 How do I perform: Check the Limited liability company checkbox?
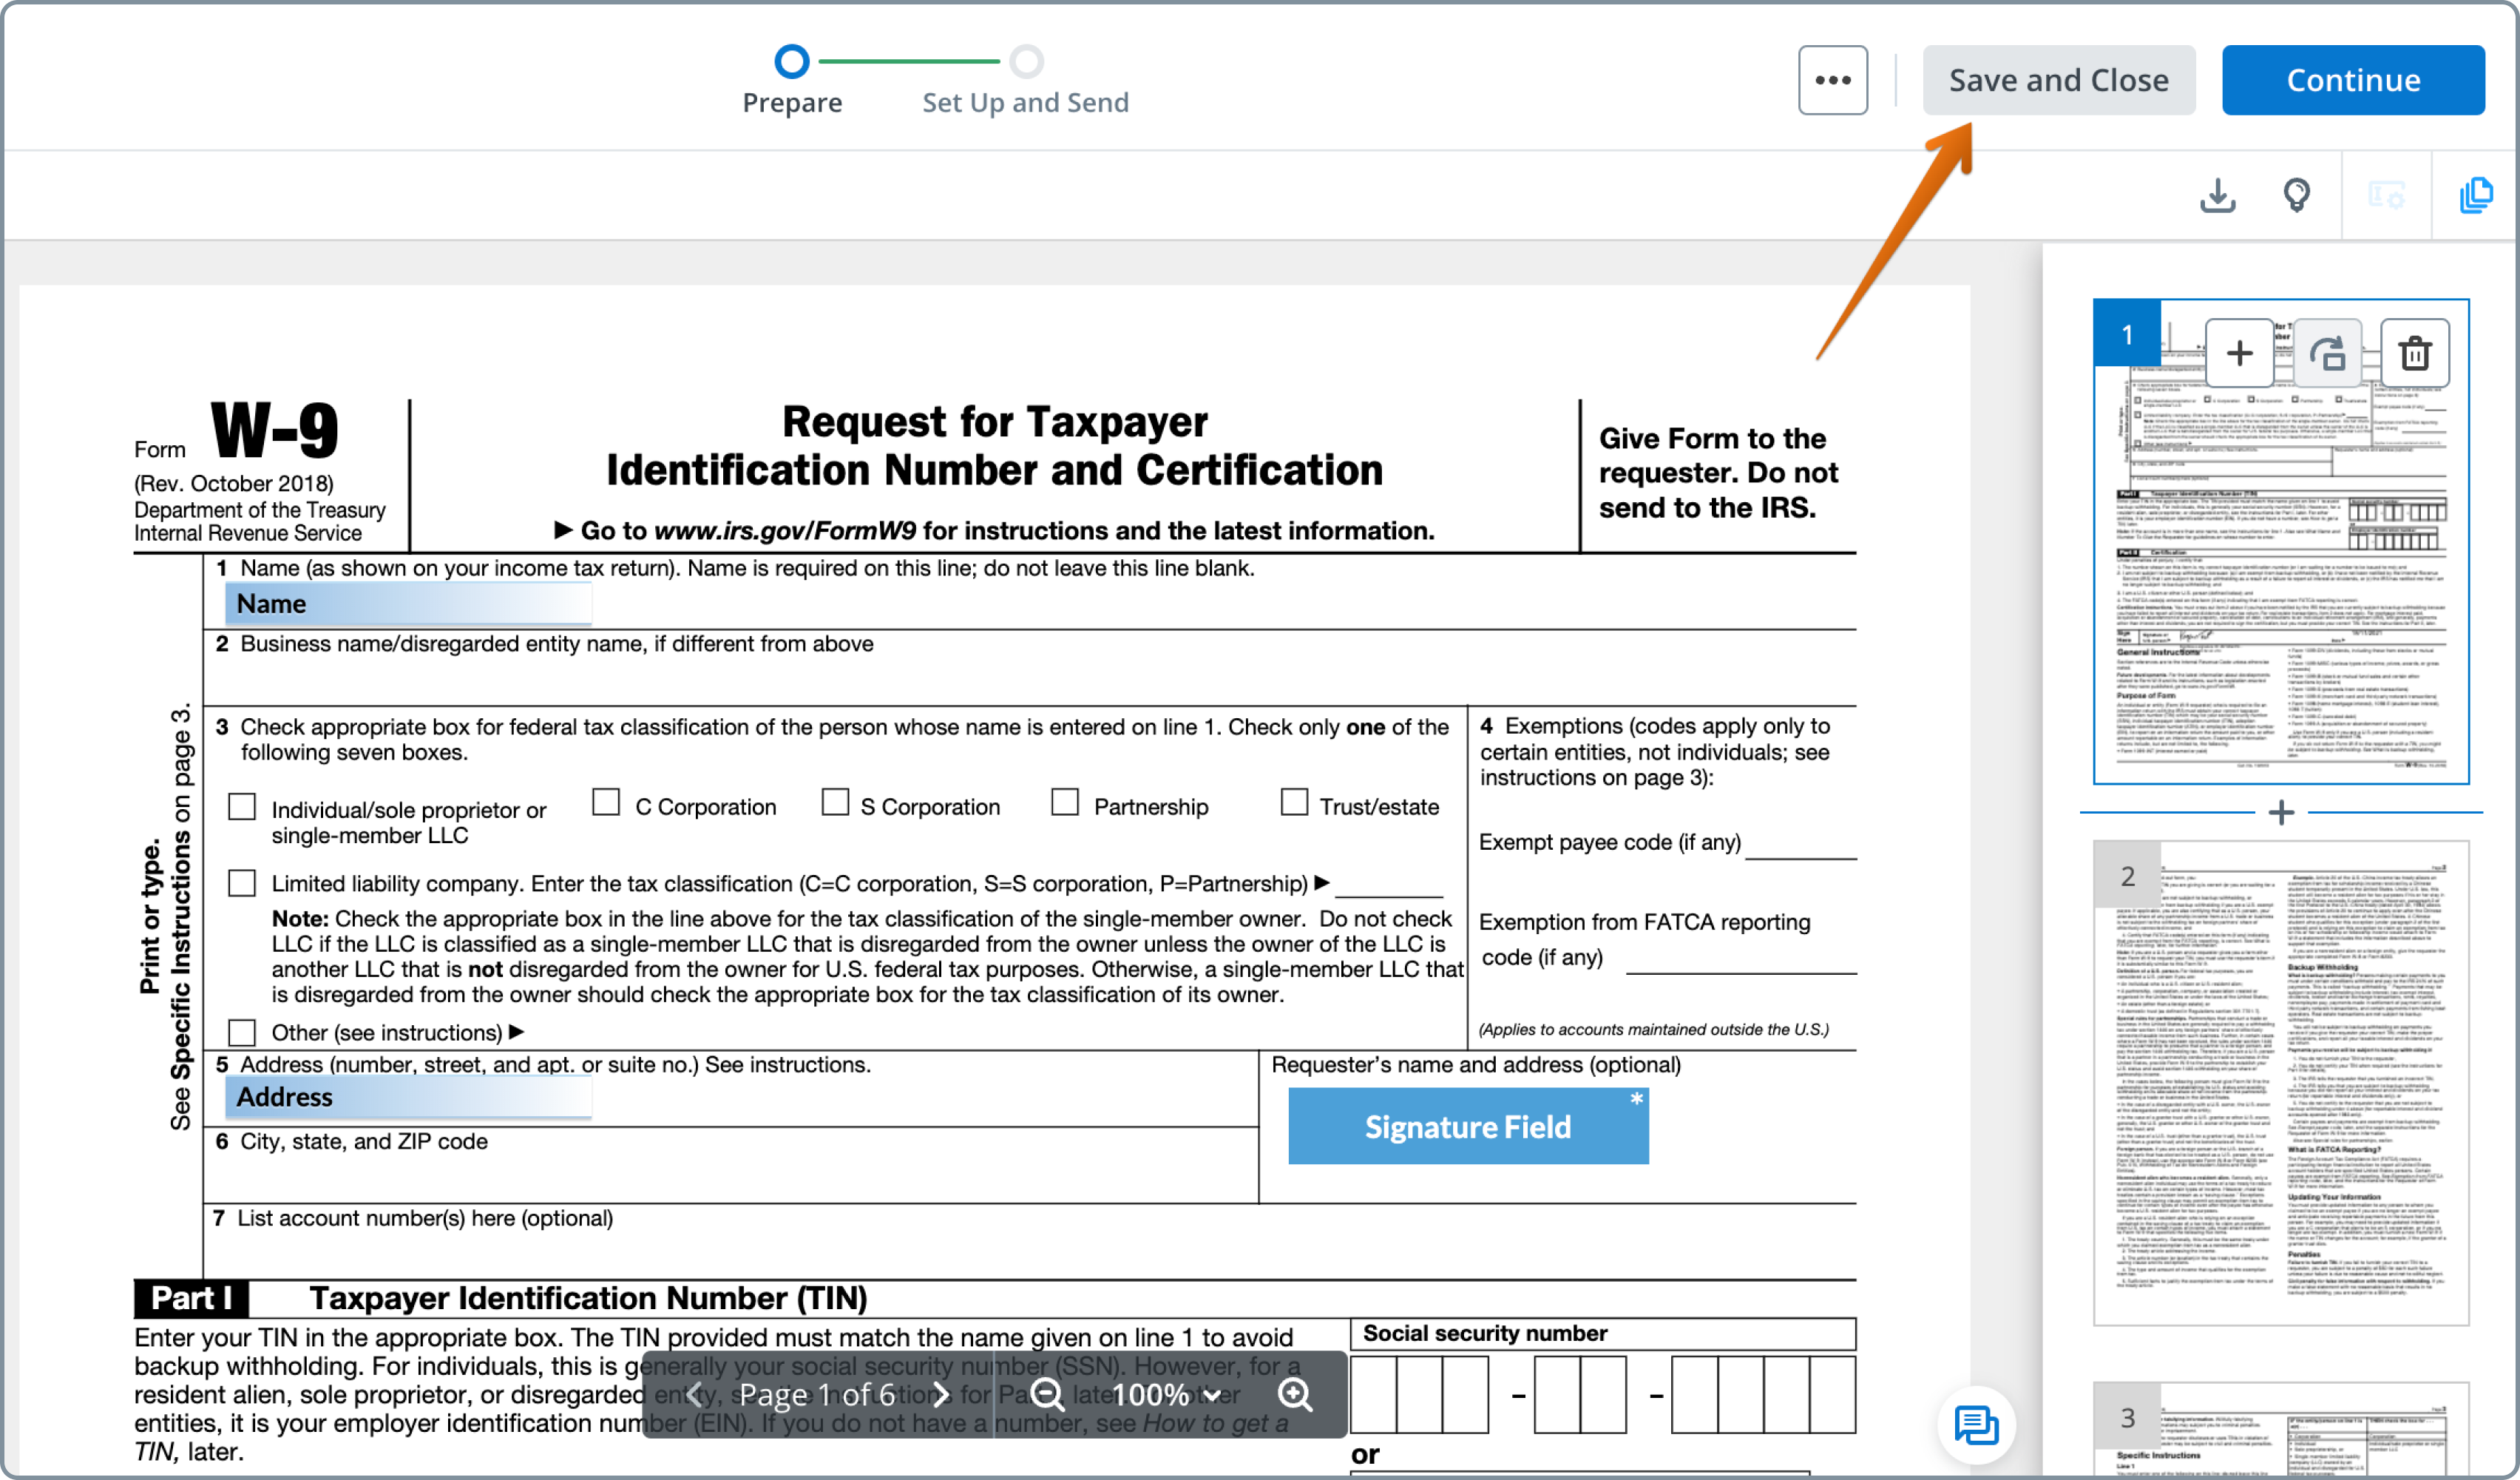[242, 882]
